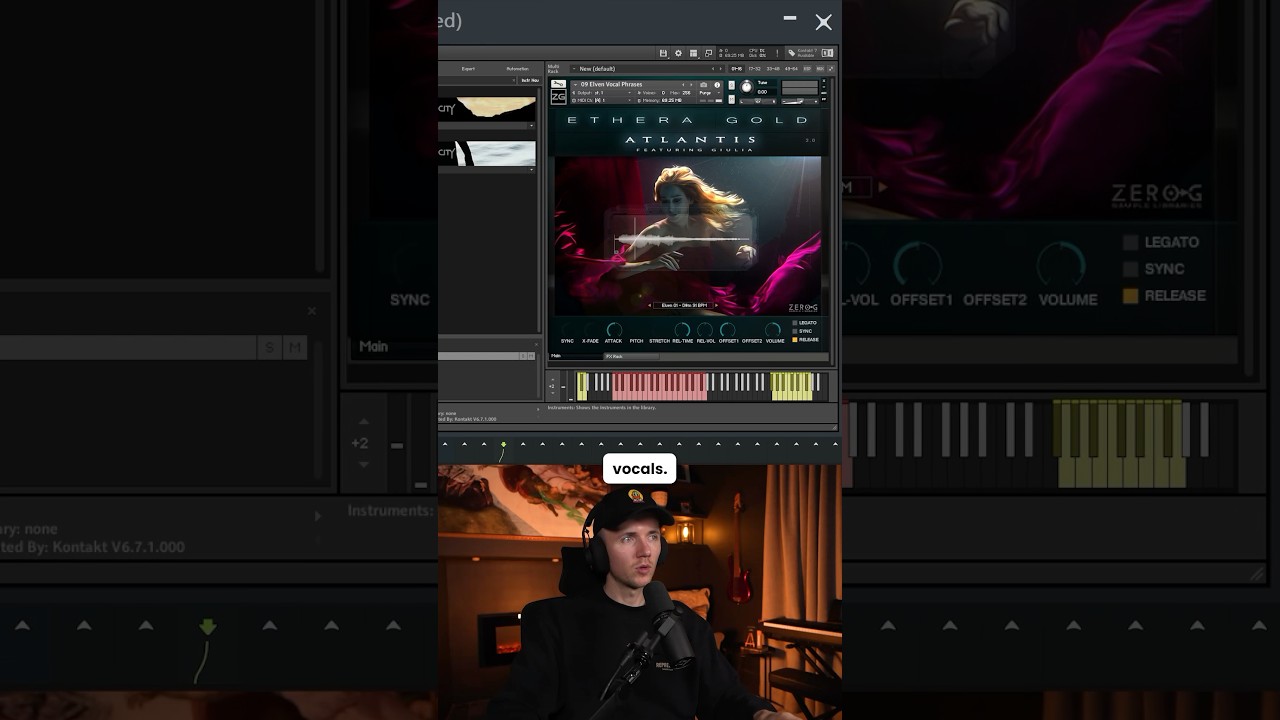Click the VOLUME knob

click(773, 330)
